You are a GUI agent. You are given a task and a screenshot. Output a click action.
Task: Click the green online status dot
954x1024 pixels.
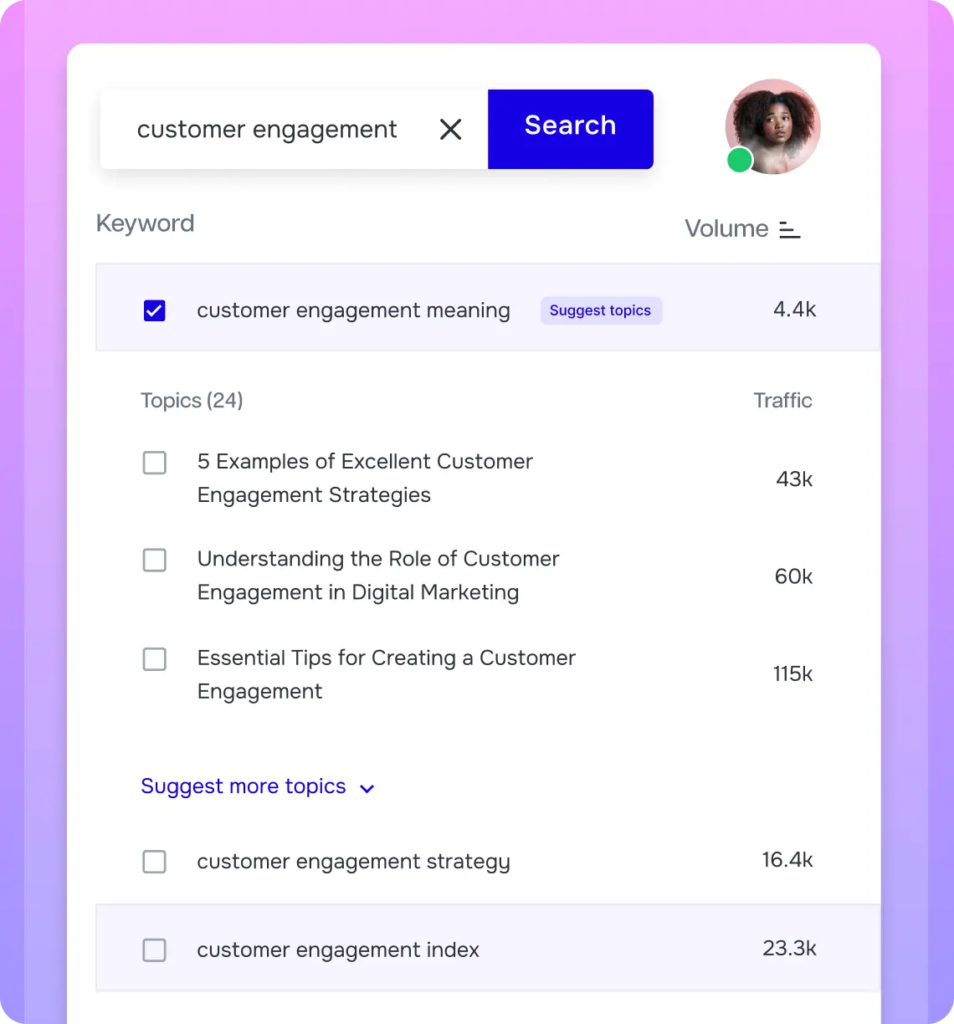(739, 160)
